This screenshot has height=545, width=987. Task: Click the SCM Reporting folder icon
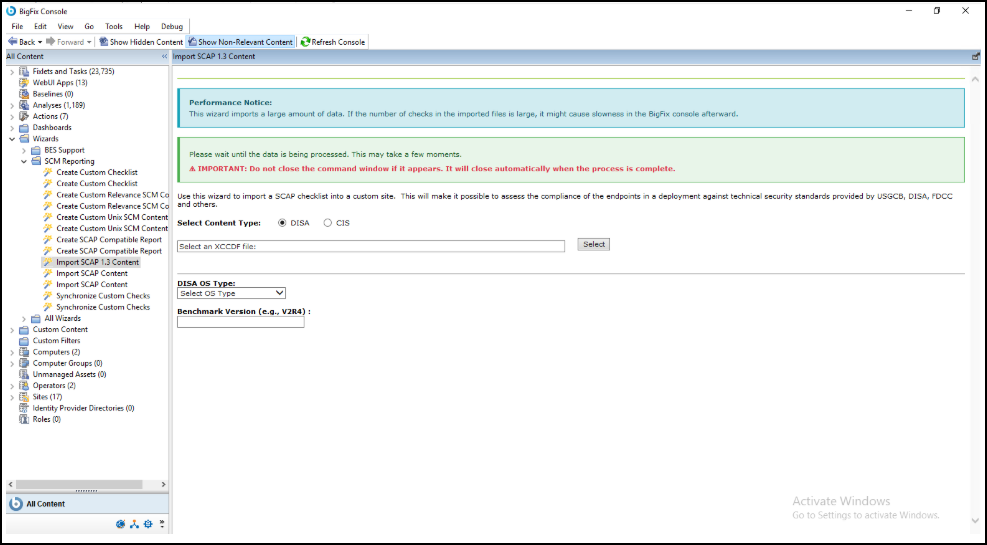[x=36, y=161]
